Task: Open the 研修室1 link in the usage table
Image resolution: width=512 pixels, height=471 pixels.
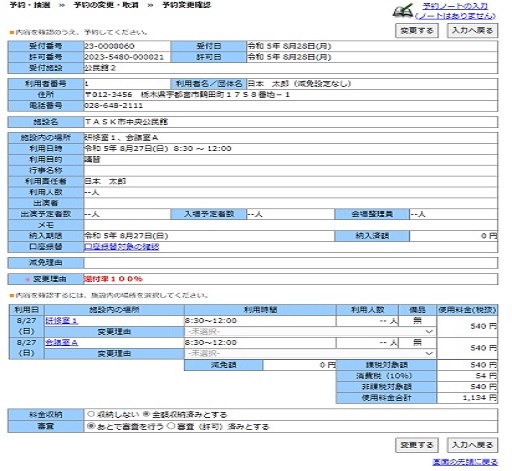Action: point(62,321)
